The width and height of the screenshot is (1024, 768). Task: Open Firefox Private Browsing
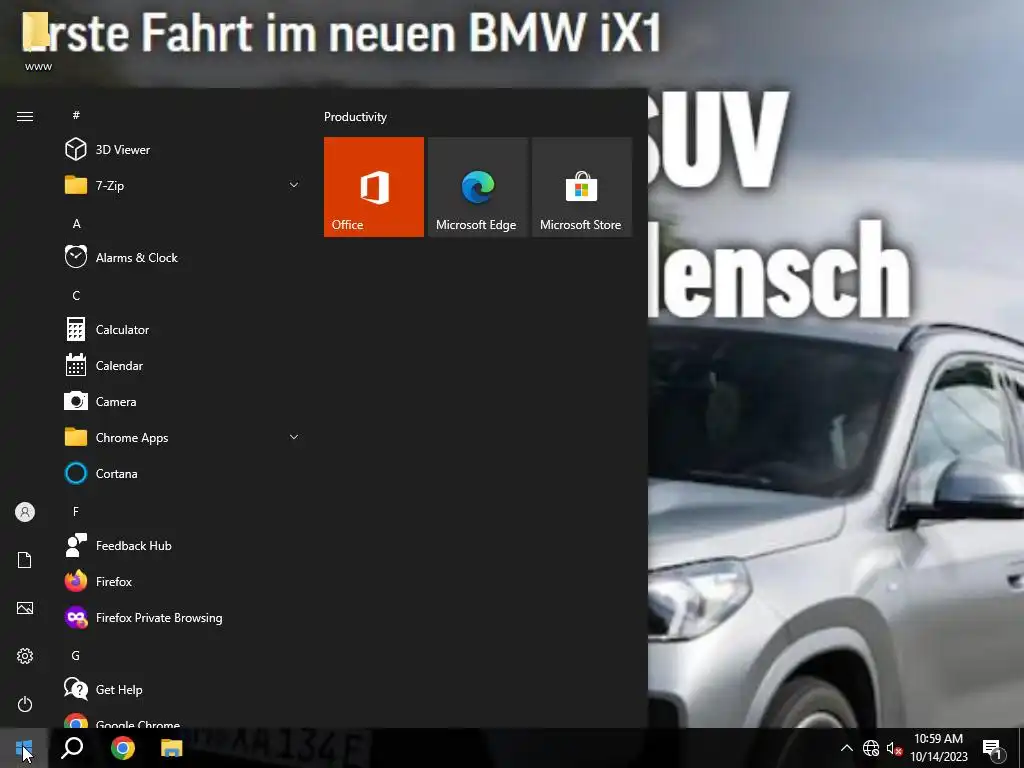[x=183, y=618]
